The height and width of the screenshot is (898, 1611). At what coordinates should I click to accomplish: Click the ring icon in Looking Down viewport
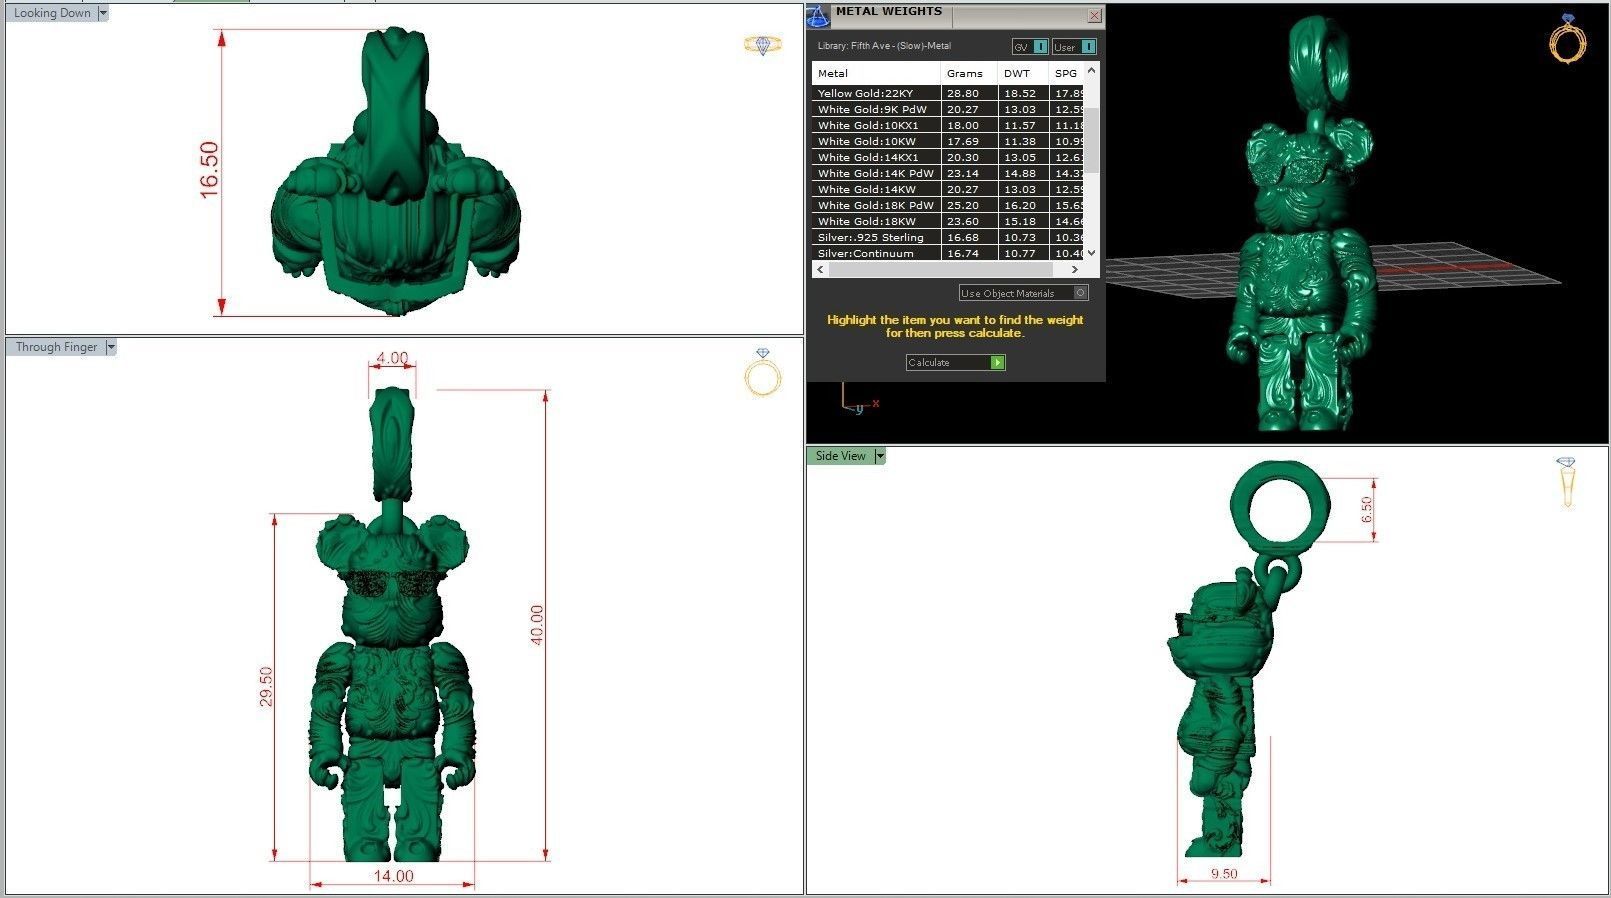762,44
